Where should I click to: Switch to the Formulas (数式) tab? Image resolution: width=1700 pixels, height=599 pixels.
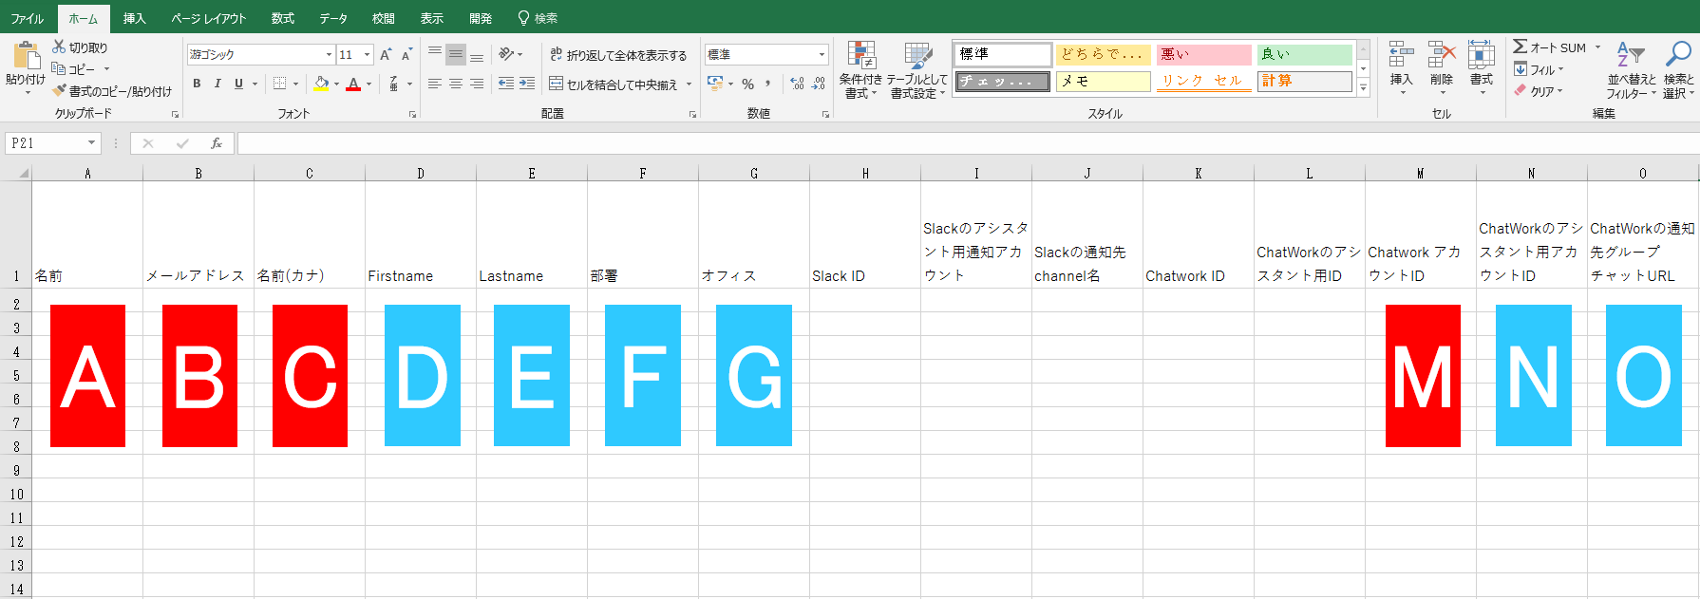click(283, 18)
